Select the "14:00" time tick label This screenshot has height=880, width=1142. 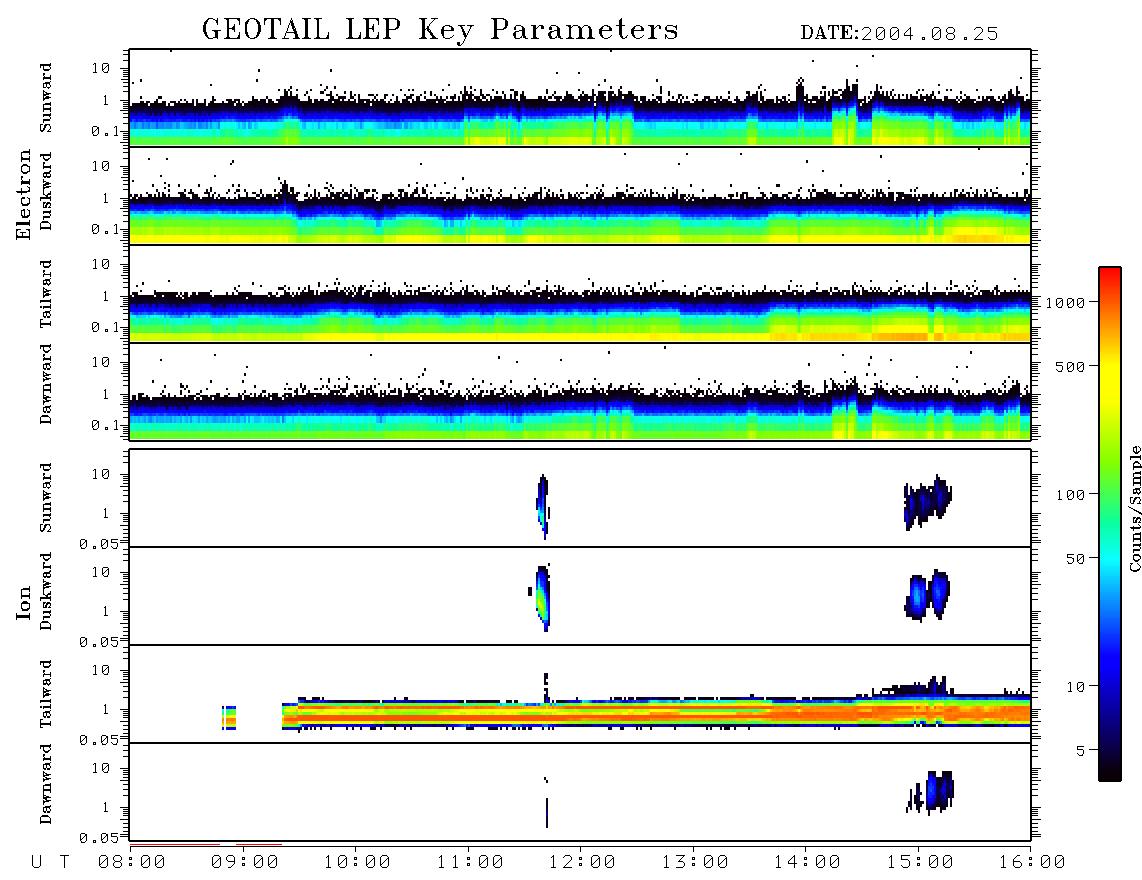[807, 862]
